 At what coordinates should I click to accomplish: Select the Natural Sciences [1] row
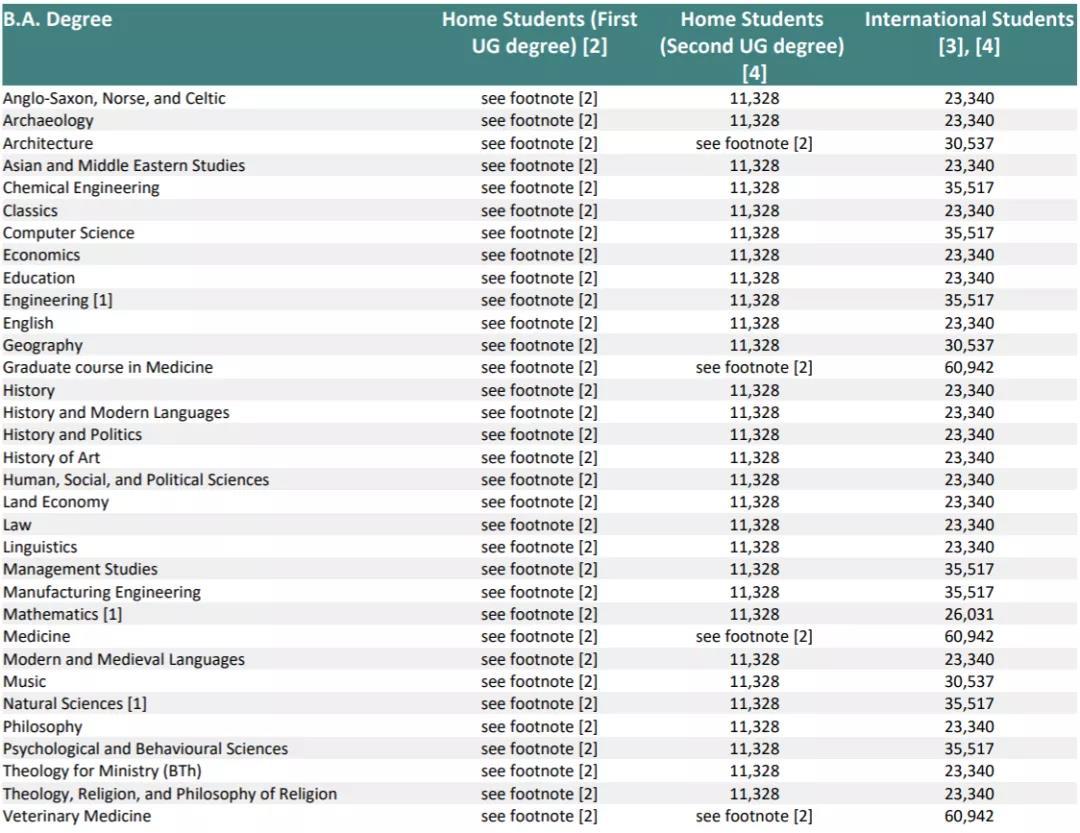coord(72,703)
